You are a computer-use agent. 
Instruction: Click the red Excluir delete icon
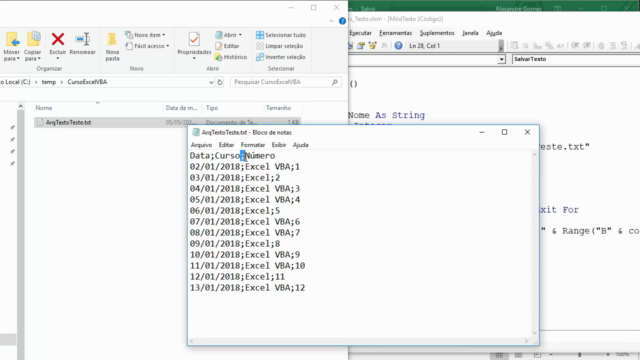tap(58, 40)
